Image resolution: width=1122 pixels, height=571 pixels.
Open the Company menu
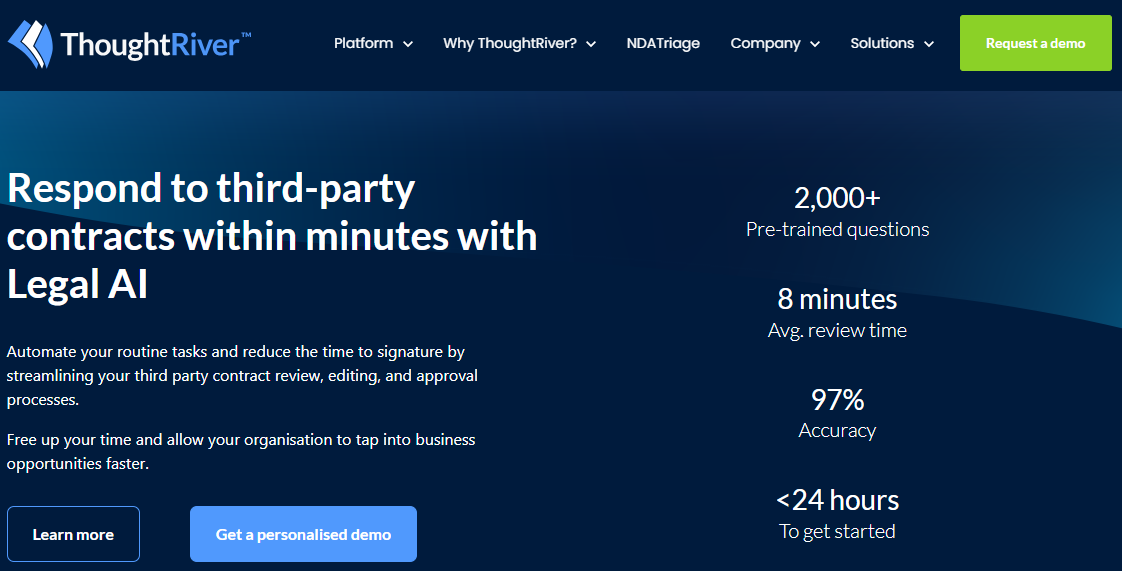coord(765,44)
